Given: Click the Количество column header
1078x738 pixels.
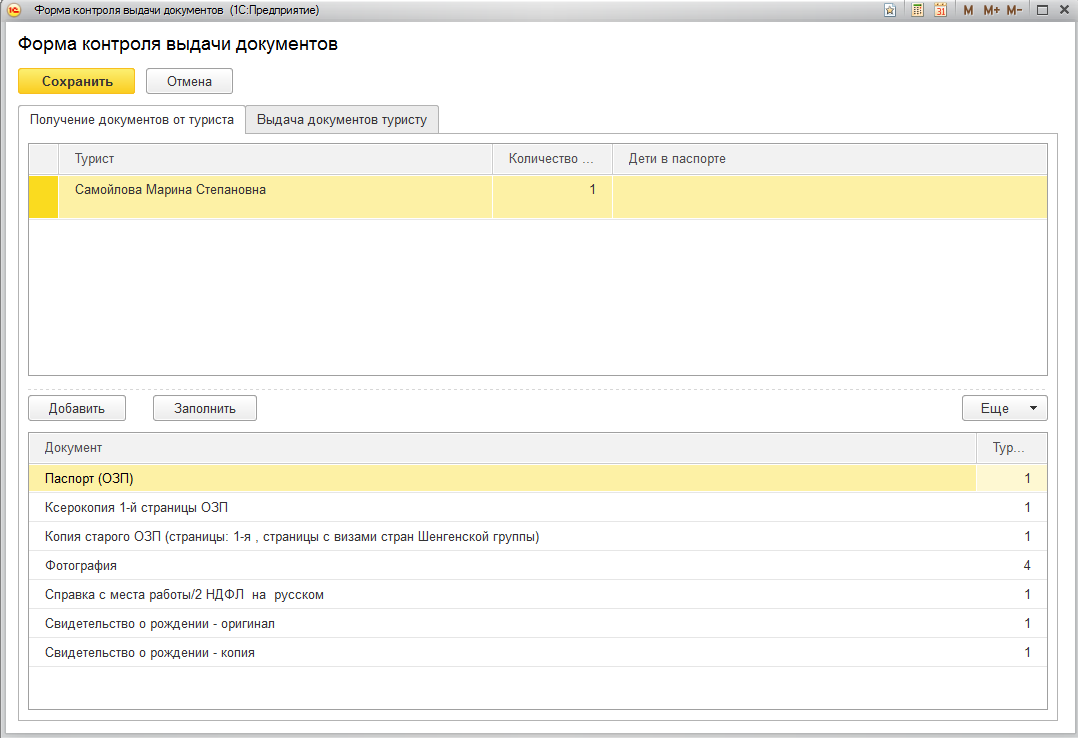Looking at the screenshot, I should point(552,159).
